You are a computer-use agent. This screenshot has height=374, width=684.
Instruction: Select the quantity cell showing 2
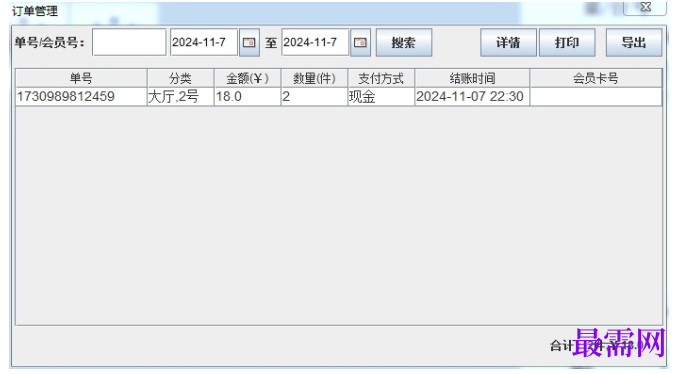click(x=314, y=96)
